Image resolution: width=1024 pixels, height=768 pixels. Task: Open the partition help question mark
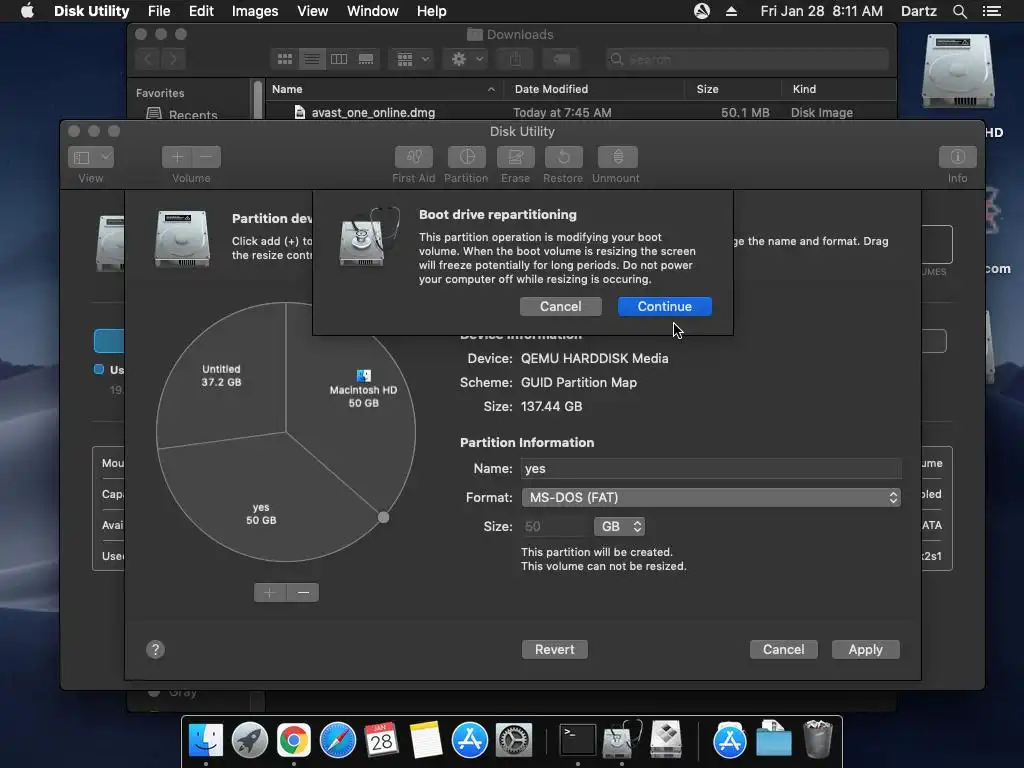point(155,649)
